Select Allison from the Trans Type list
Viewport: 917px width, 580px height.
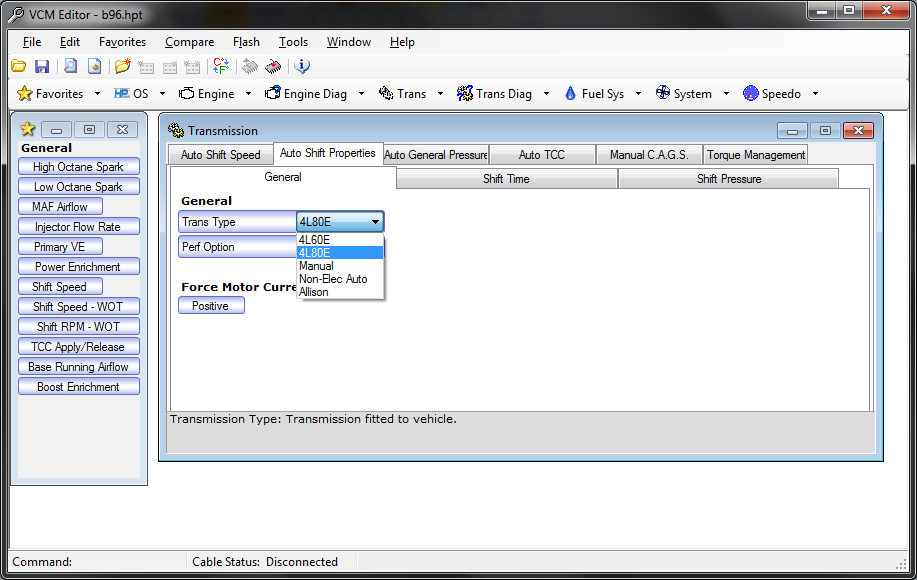pos(316,291)
